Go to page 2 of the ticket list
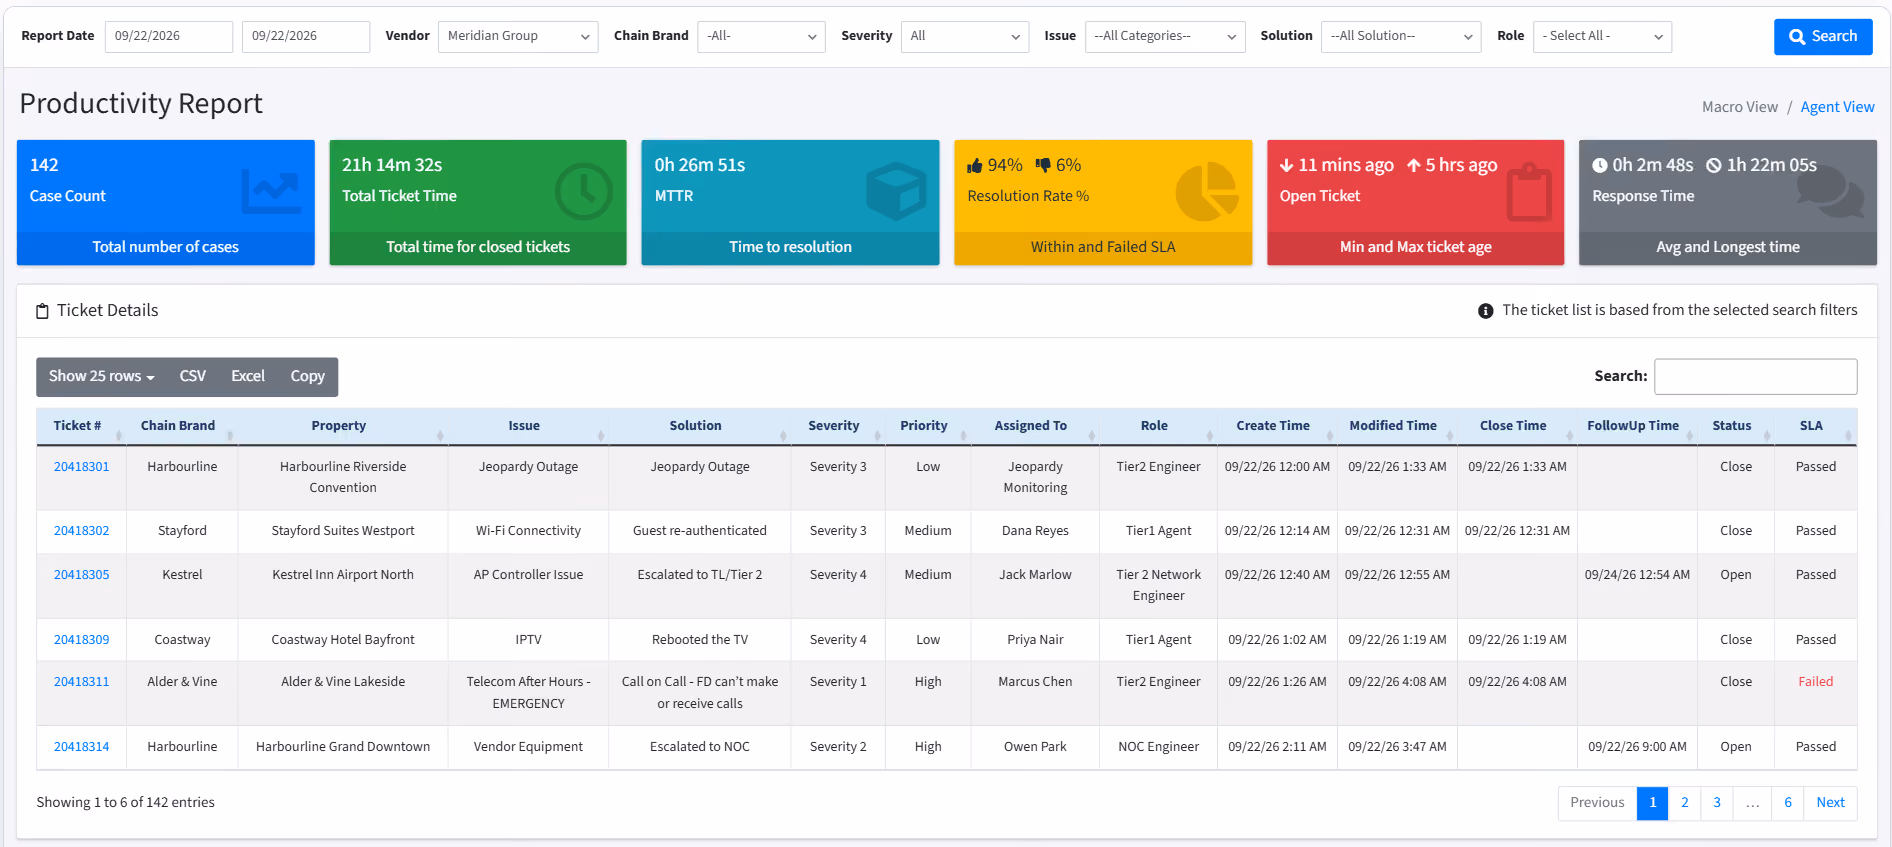1892x847 pixels. (x=1685, y=803)
